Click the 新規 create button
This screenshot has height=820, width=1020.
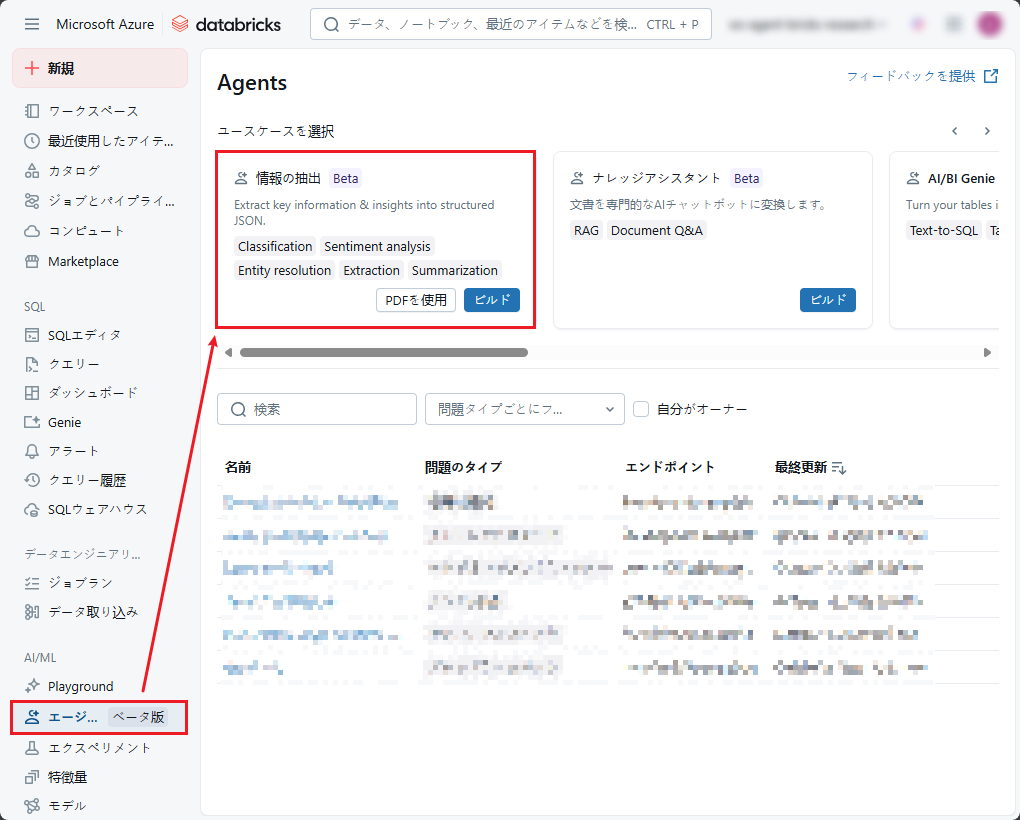pyautogui.click(x=100, y=68)
